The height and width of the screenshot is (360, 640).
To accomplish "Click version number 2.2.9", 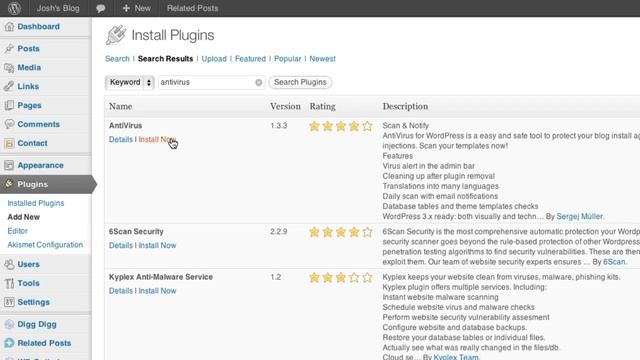I will click(x=279, y=232).
